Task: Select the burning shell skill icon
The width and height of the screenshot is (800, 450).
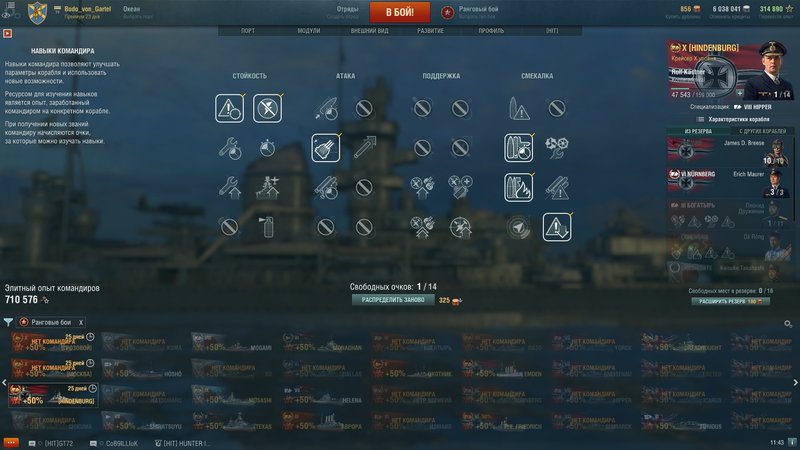Action: tap(518, 187)
